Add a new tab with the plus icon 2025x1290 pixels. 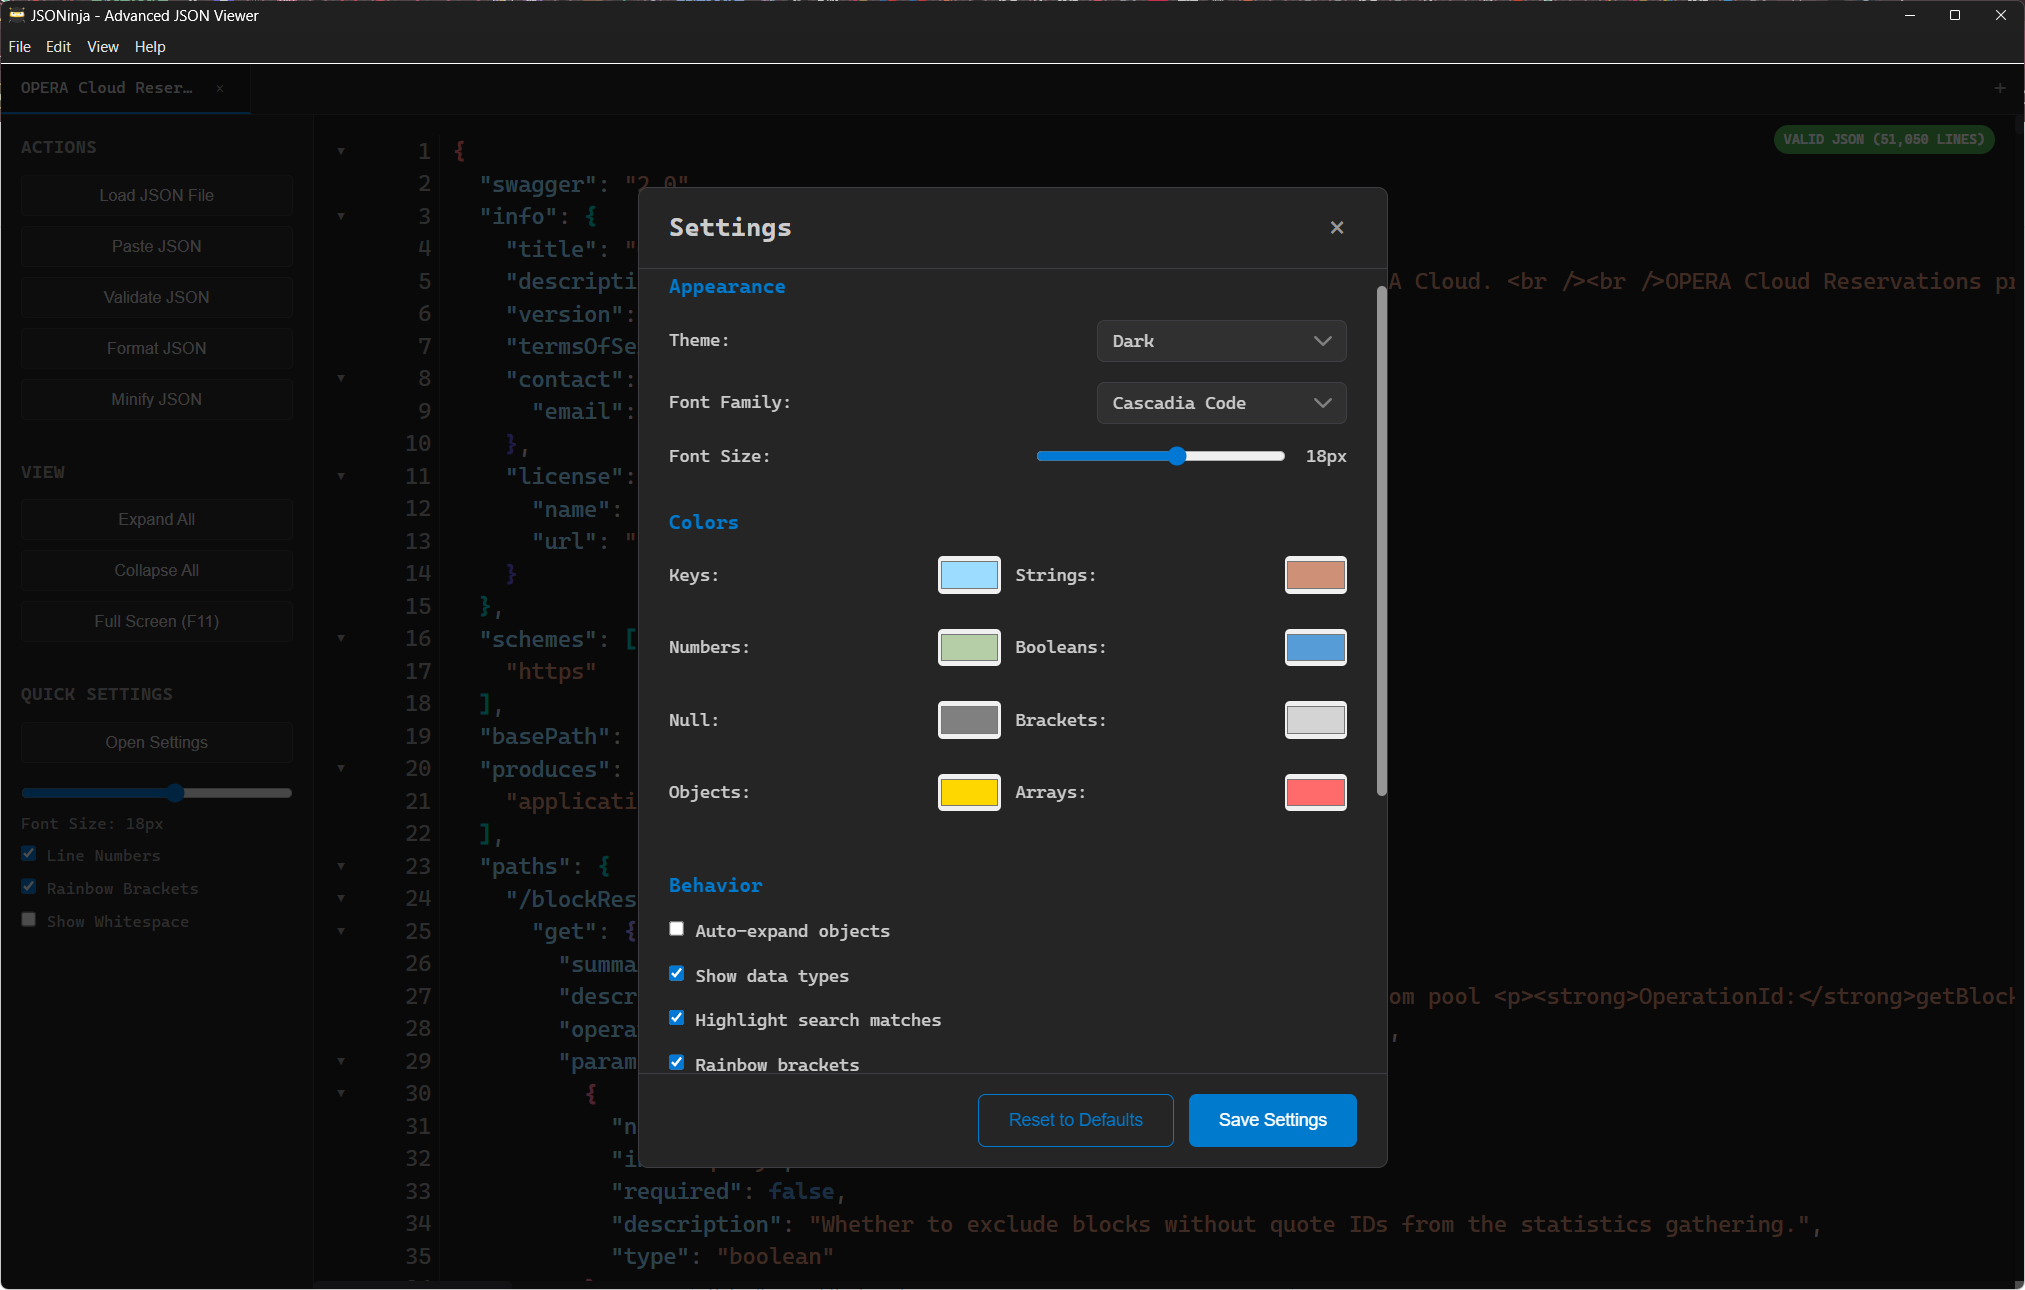(x=2000, y=88)
